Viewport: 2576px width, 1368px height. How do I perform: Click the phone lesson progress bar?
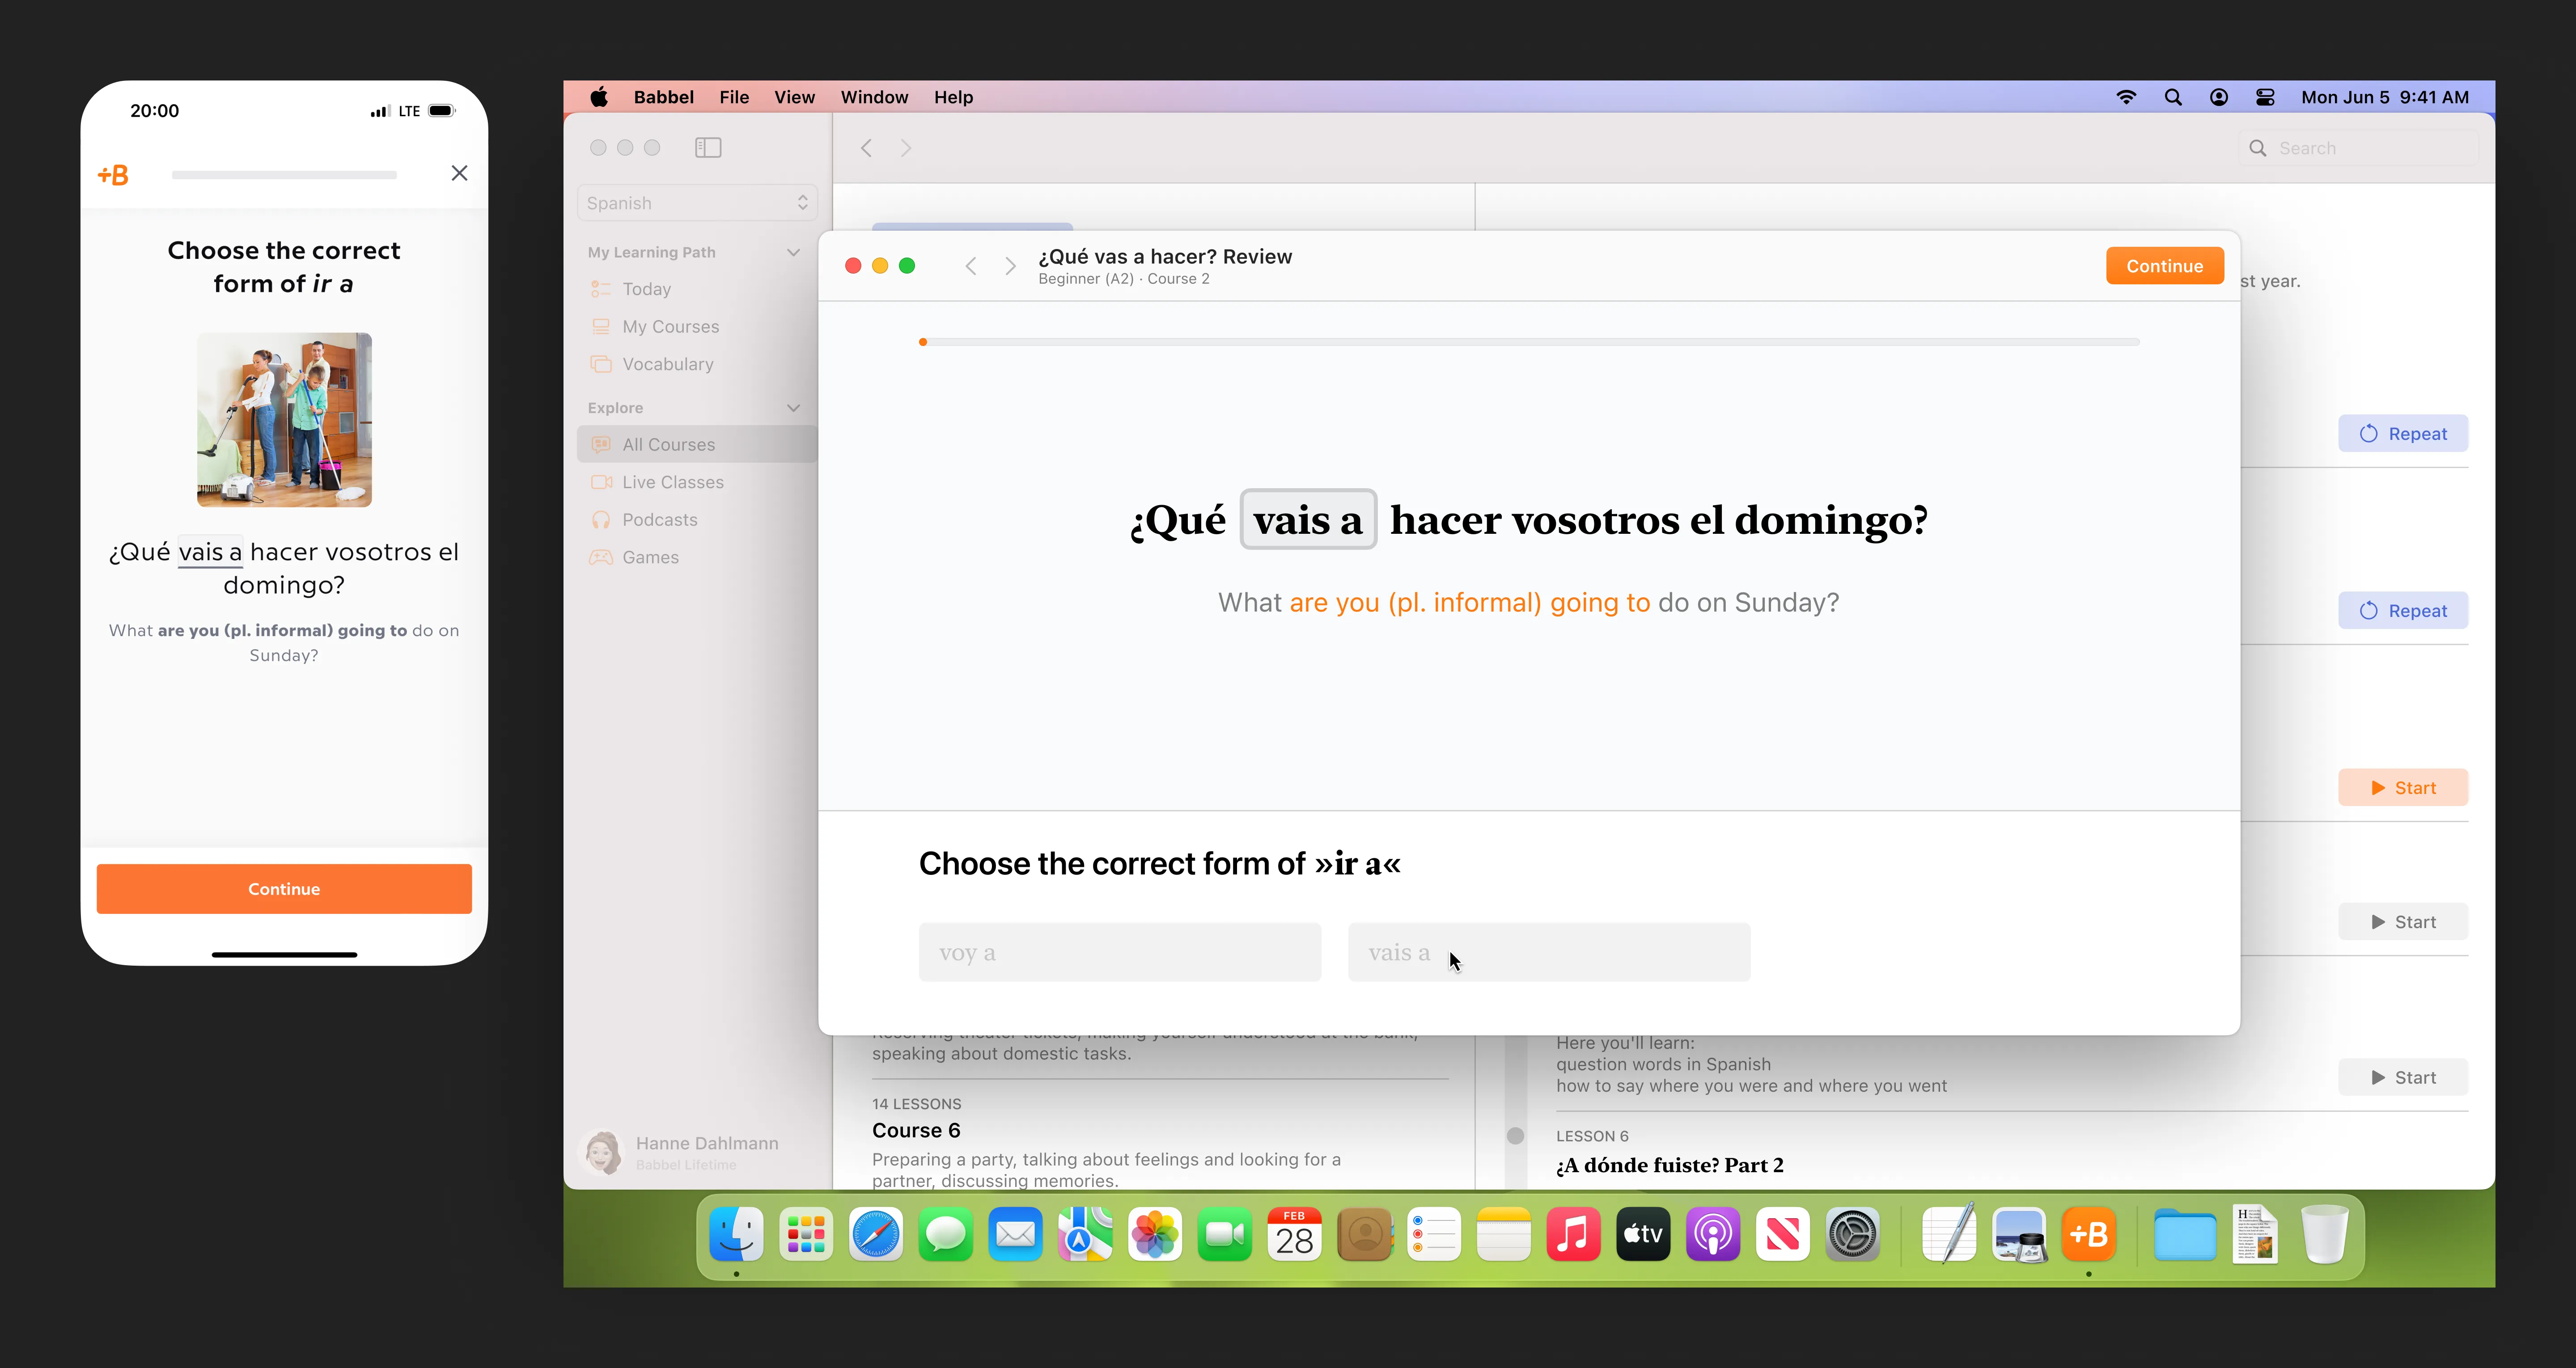pyautogui.click(x=284, y=175)
